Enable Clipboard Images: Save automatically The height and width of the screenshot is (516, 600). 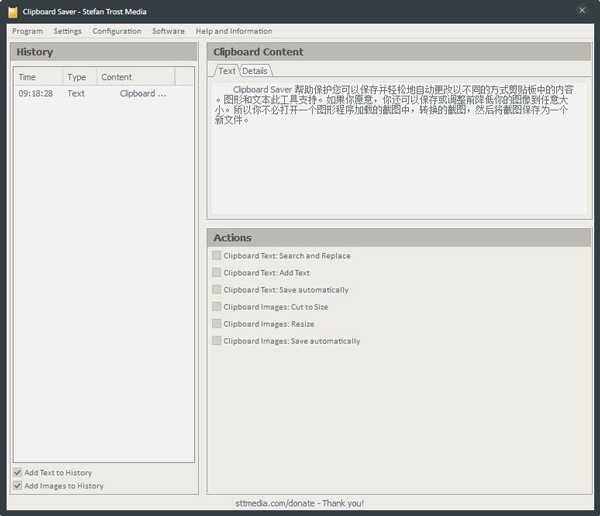[x=217, y=341]
